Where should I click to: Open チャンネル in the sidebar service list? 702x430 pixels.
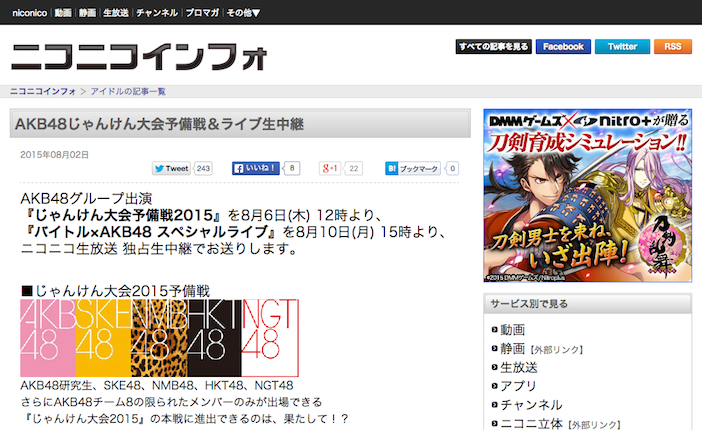point(531,404)
